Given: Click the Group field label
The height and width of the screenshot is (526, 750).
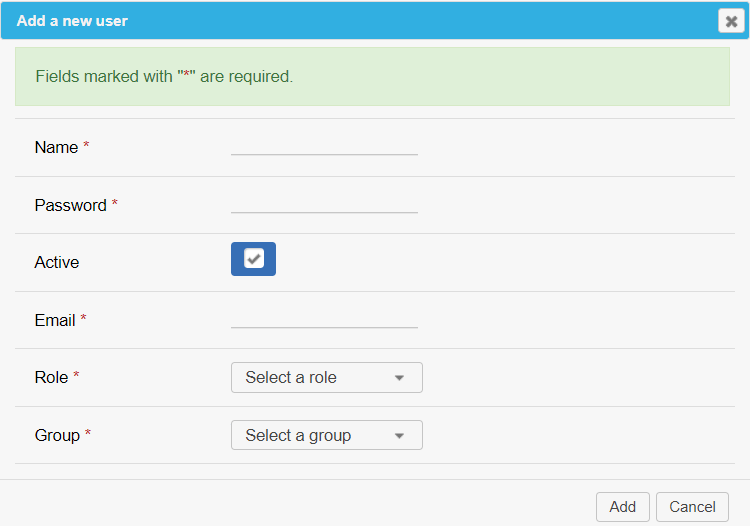Looking at the screenshot, I should tap(57, 435).
